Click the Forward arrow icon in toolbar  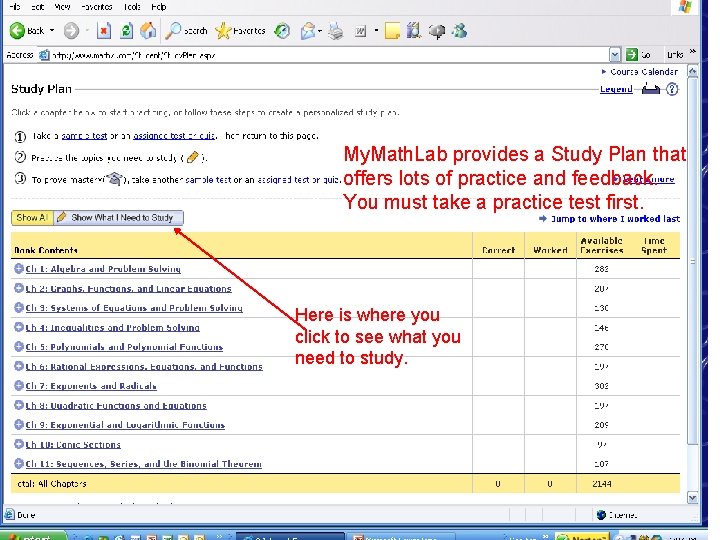71,31
